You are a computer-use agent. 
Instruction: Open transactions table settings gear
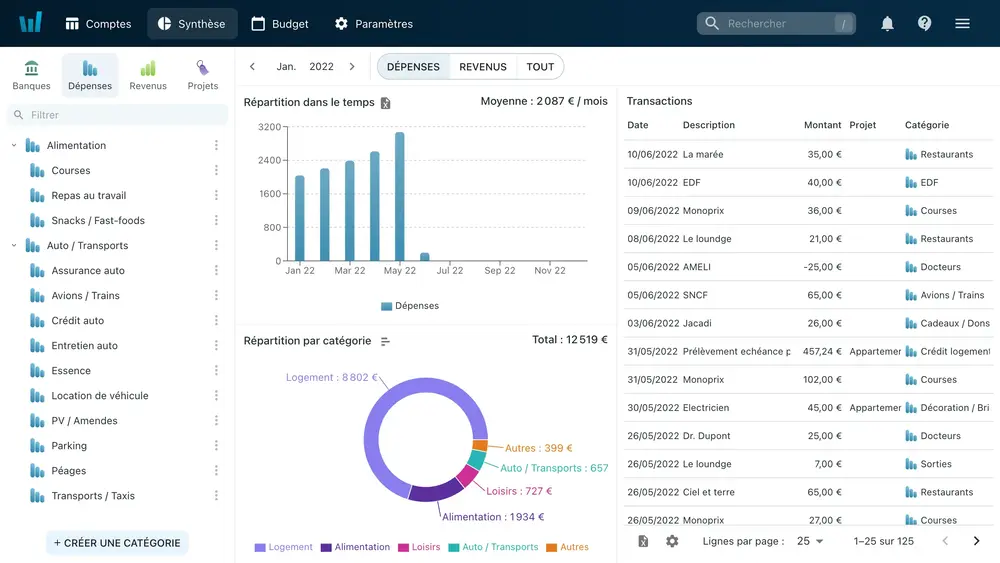[x=672, y=541]
